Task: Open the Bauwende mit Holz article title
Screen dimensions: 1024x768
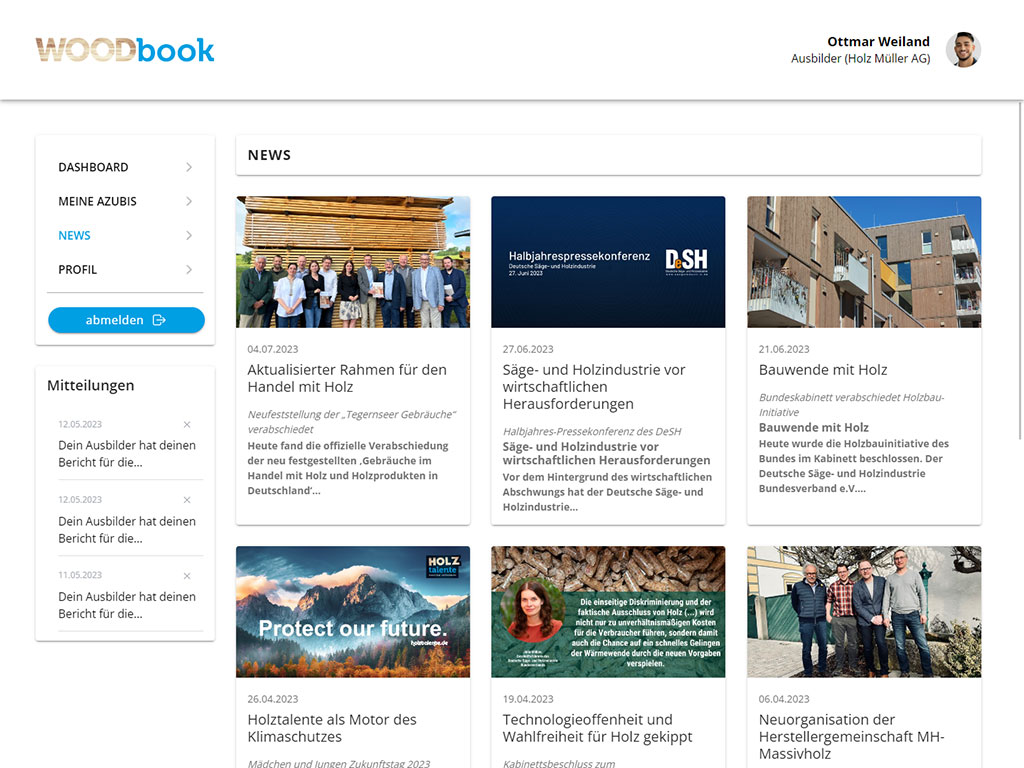Action: click(x=823, y=370)
